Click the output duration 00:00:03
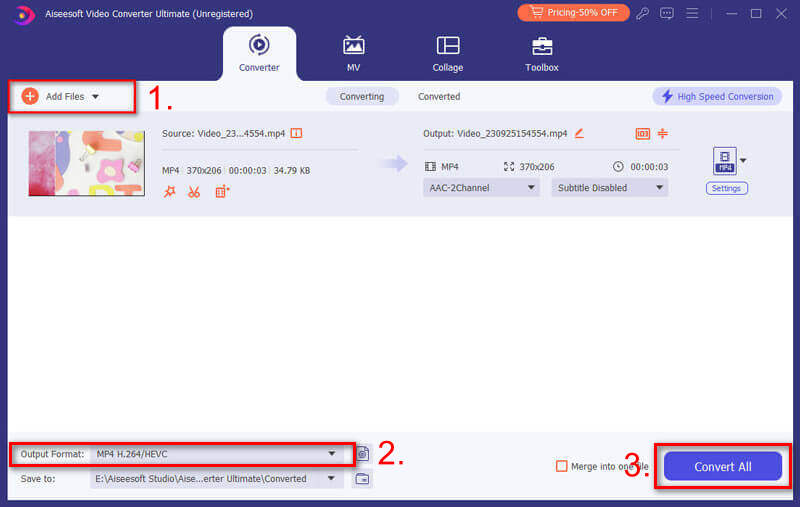 point(649,167)
